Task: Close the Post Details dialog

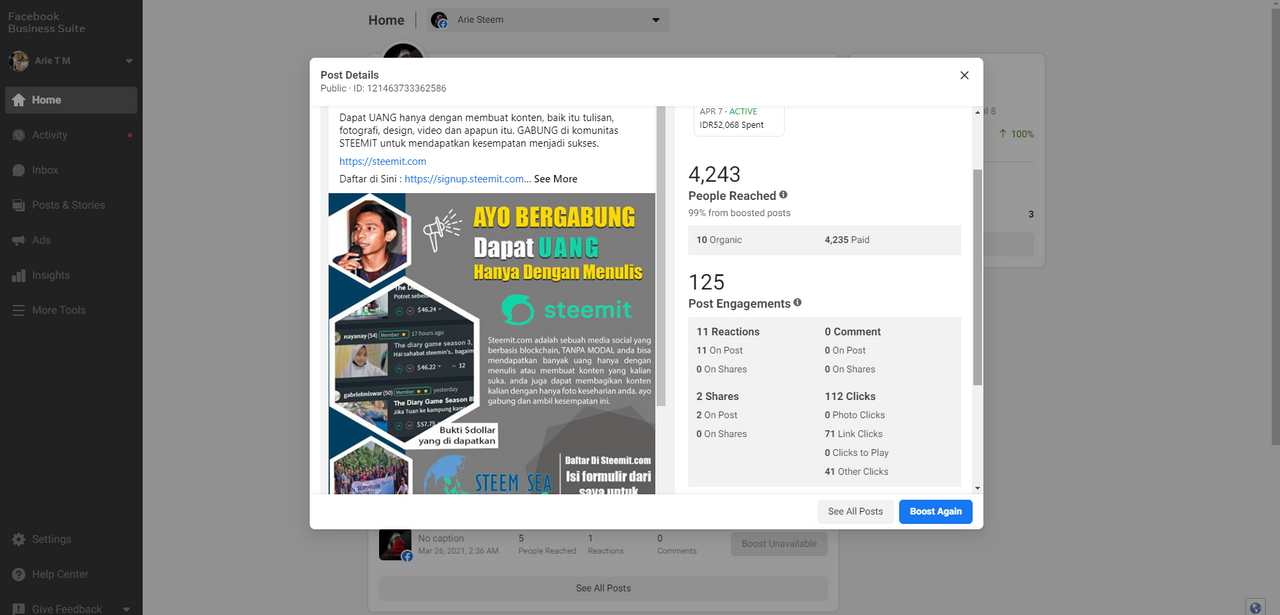Action: 964,75
